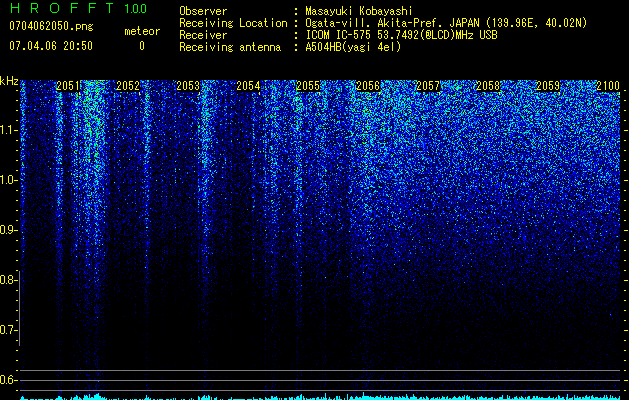
Task: Click the 2057 time marker
Action: click(428, 86)
